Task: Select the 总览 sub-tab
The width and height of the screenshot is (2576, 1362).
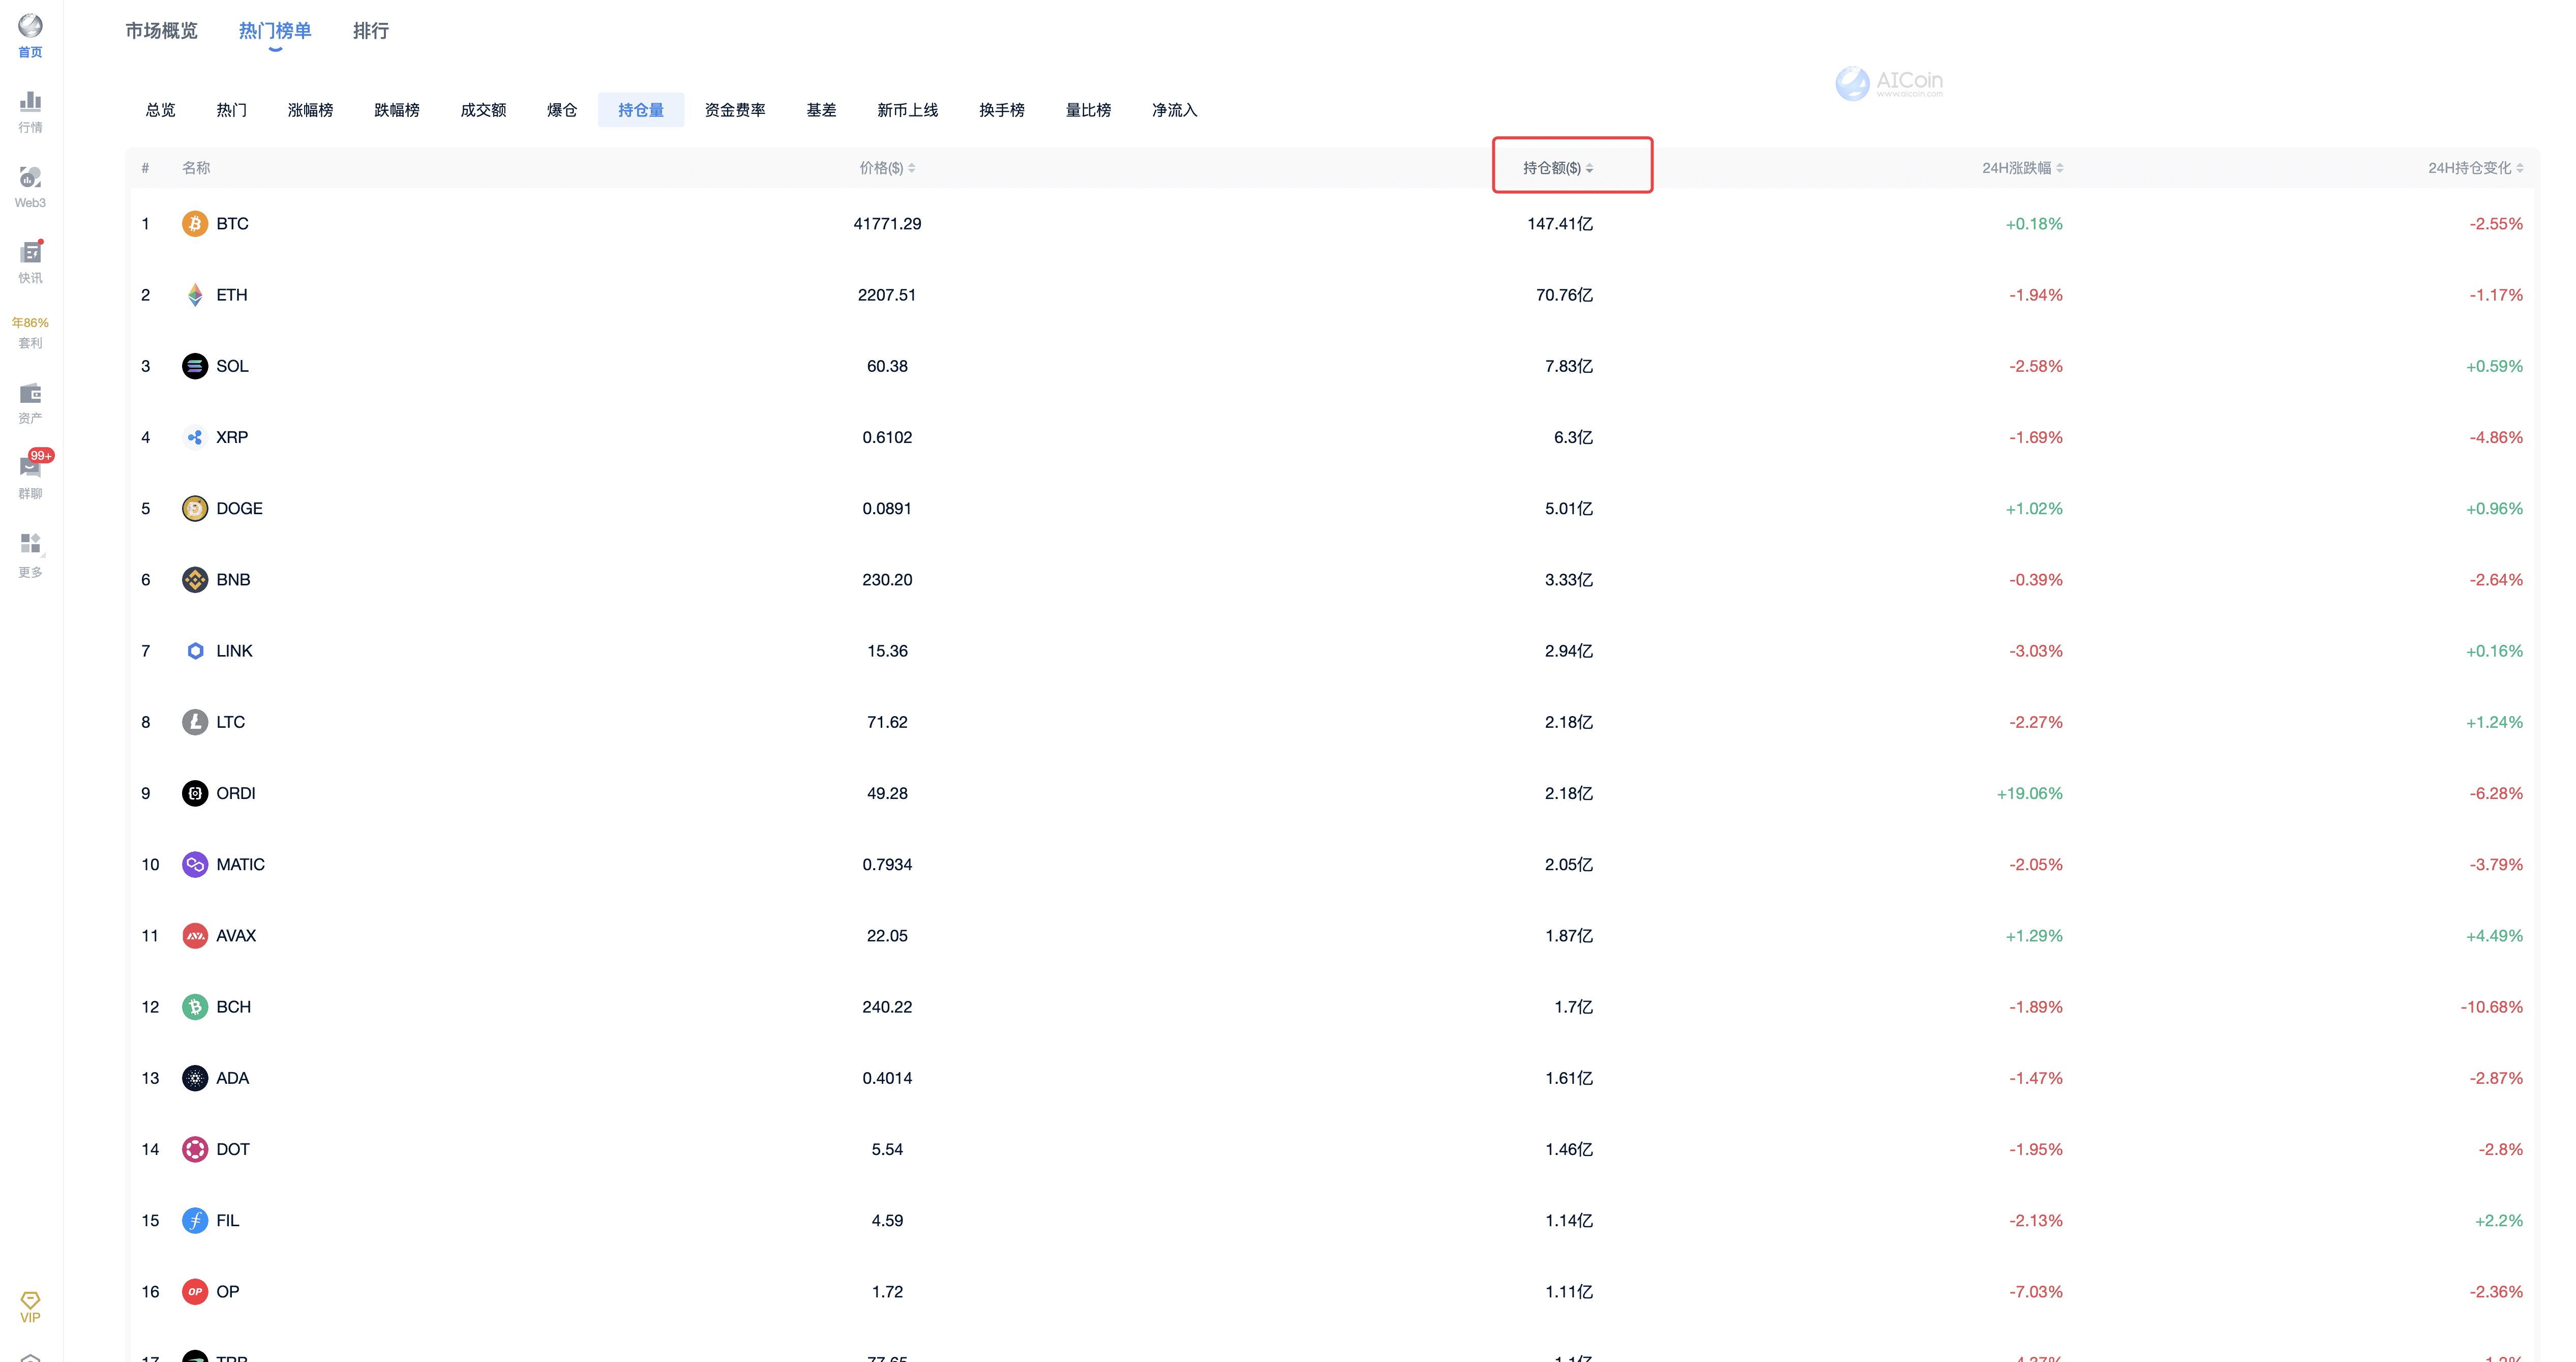Action: pos(161,110)
